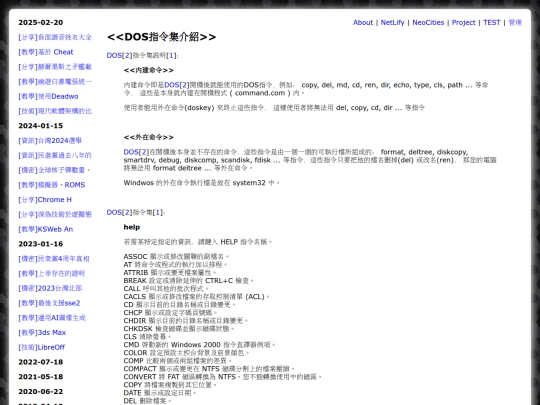540x405 pixels.
Task: Open the [教學] 模擬器 ROMS article
Action: pos(52,185)
